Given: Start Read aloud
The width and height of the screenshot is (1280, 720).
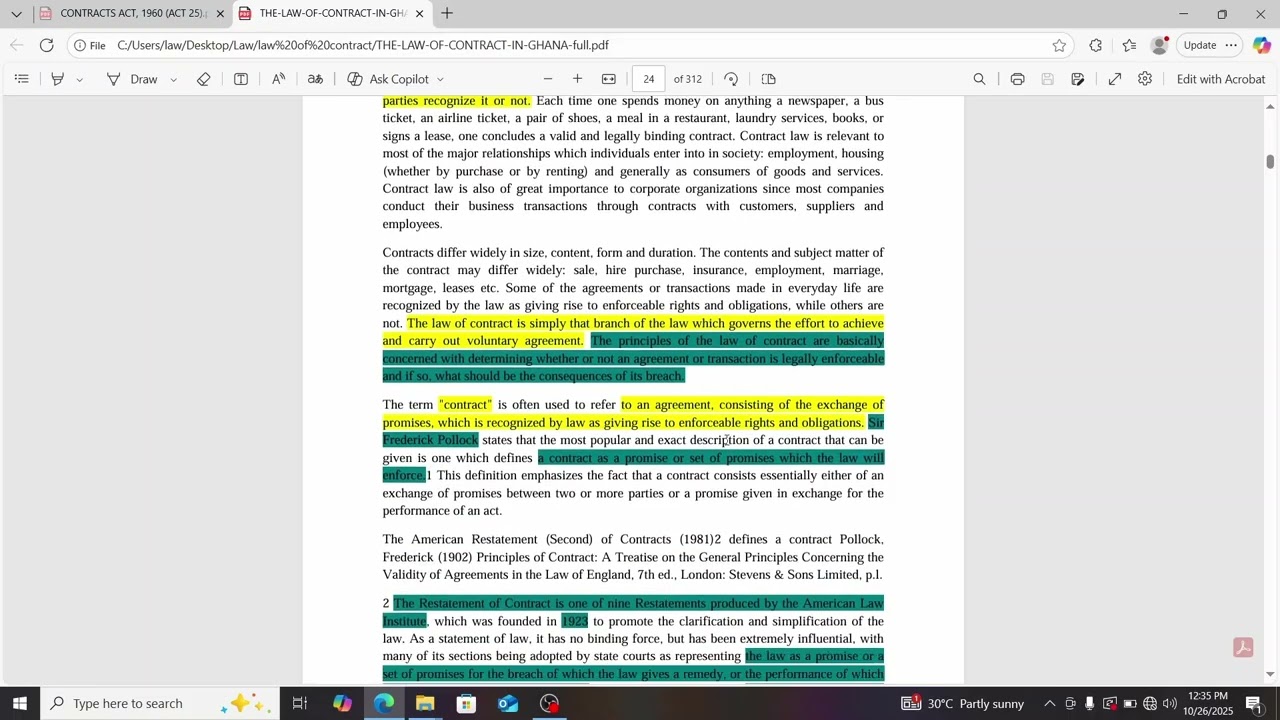Looking at the screenshot, I should click(x=278, y=79).
